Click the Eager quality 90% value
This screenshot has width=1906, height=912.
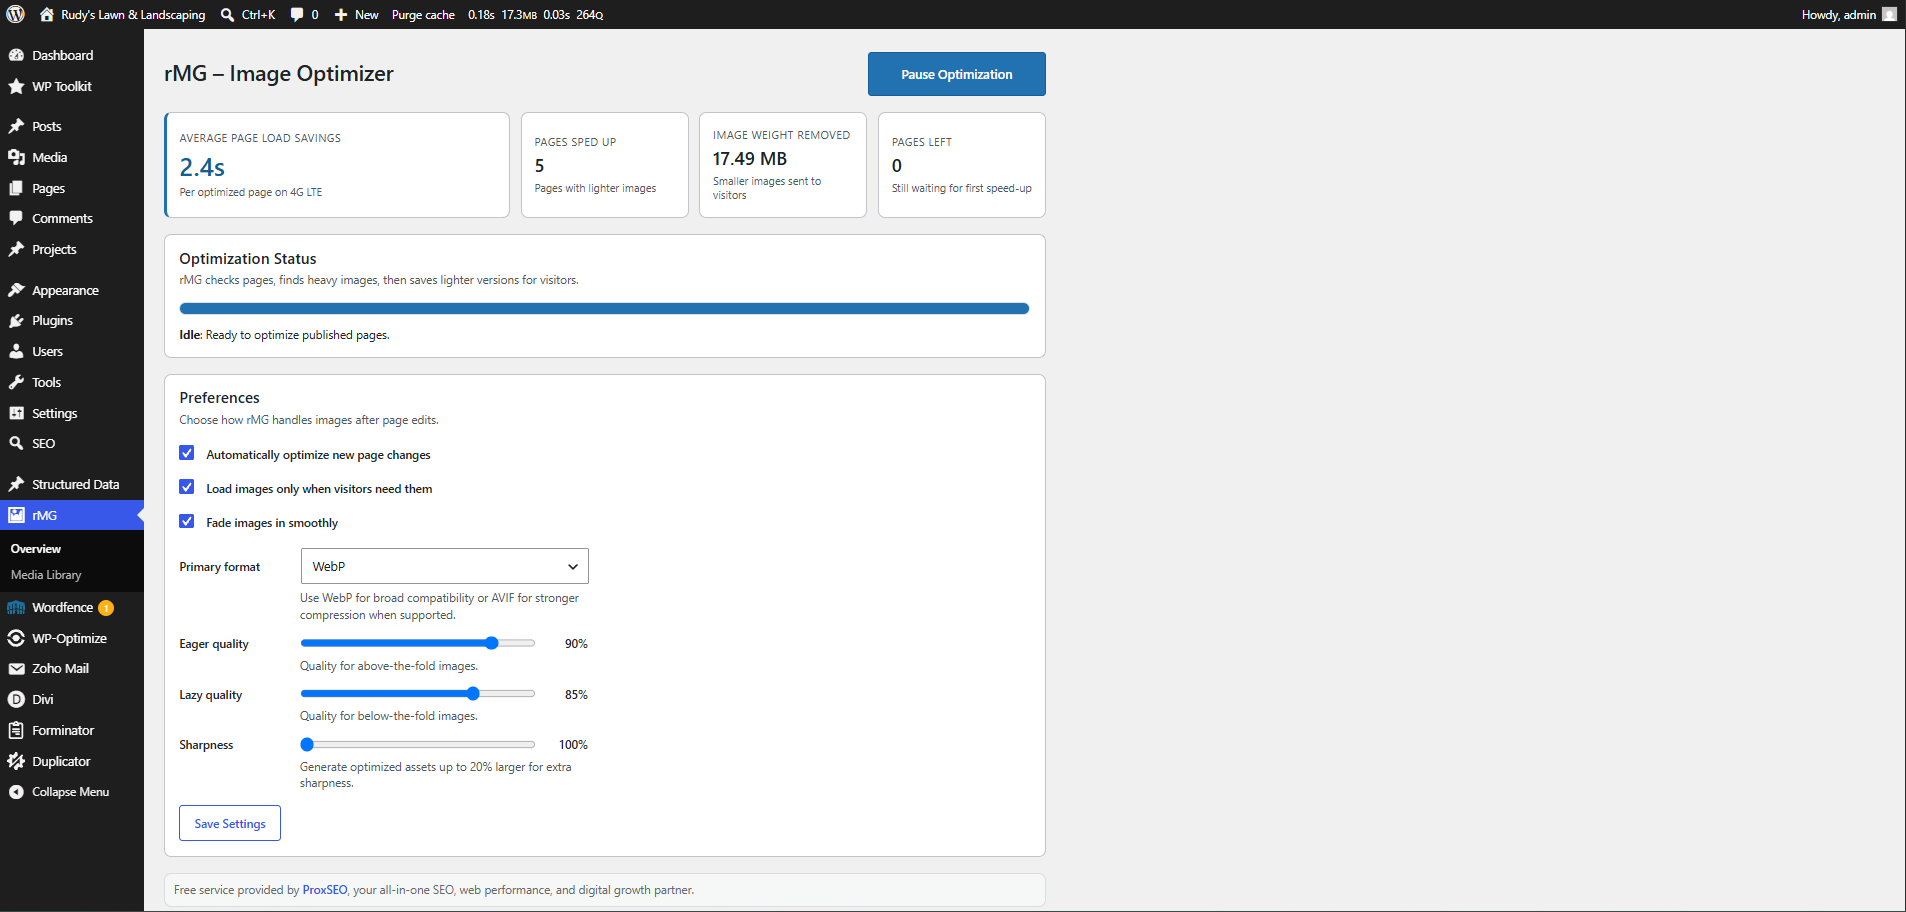point(576,644)
